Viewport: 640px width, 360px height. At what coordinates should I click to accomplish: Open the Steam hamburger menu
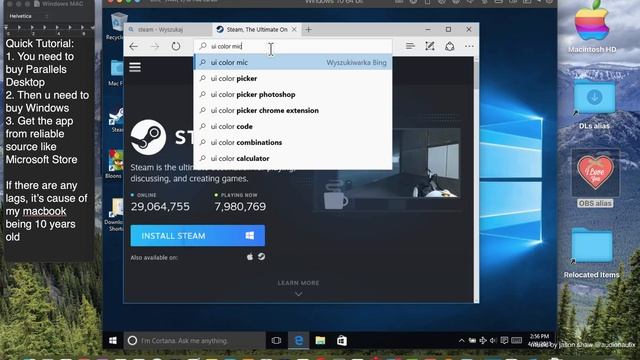[135, 67]
